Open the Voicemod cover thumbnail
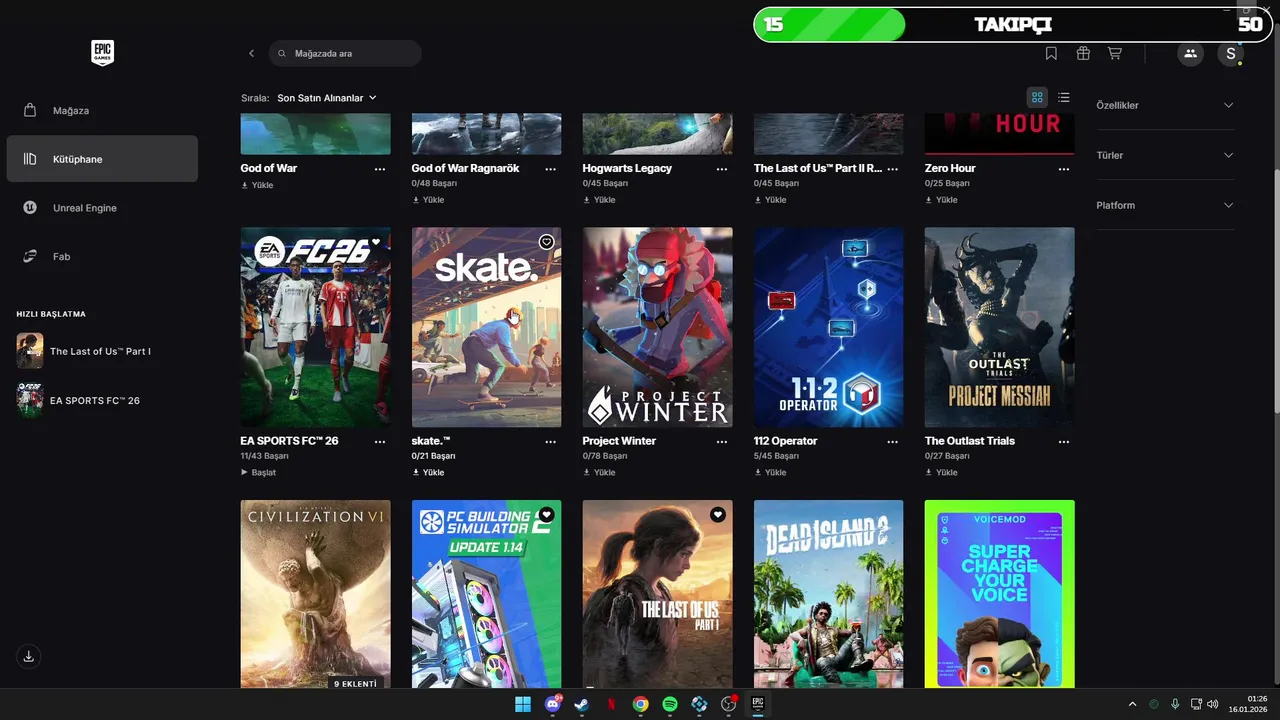The height and width of the screenshot is (720, 1280). 1000,594
